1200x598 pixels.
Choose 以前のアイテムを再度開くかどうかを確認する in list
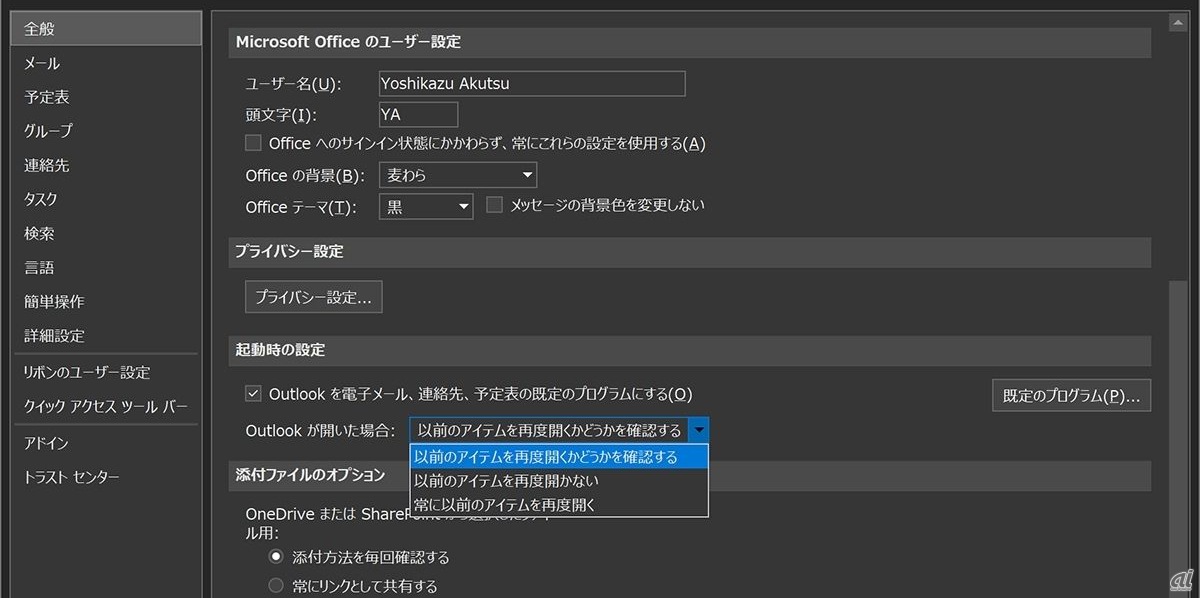click(x=559, y=457)
